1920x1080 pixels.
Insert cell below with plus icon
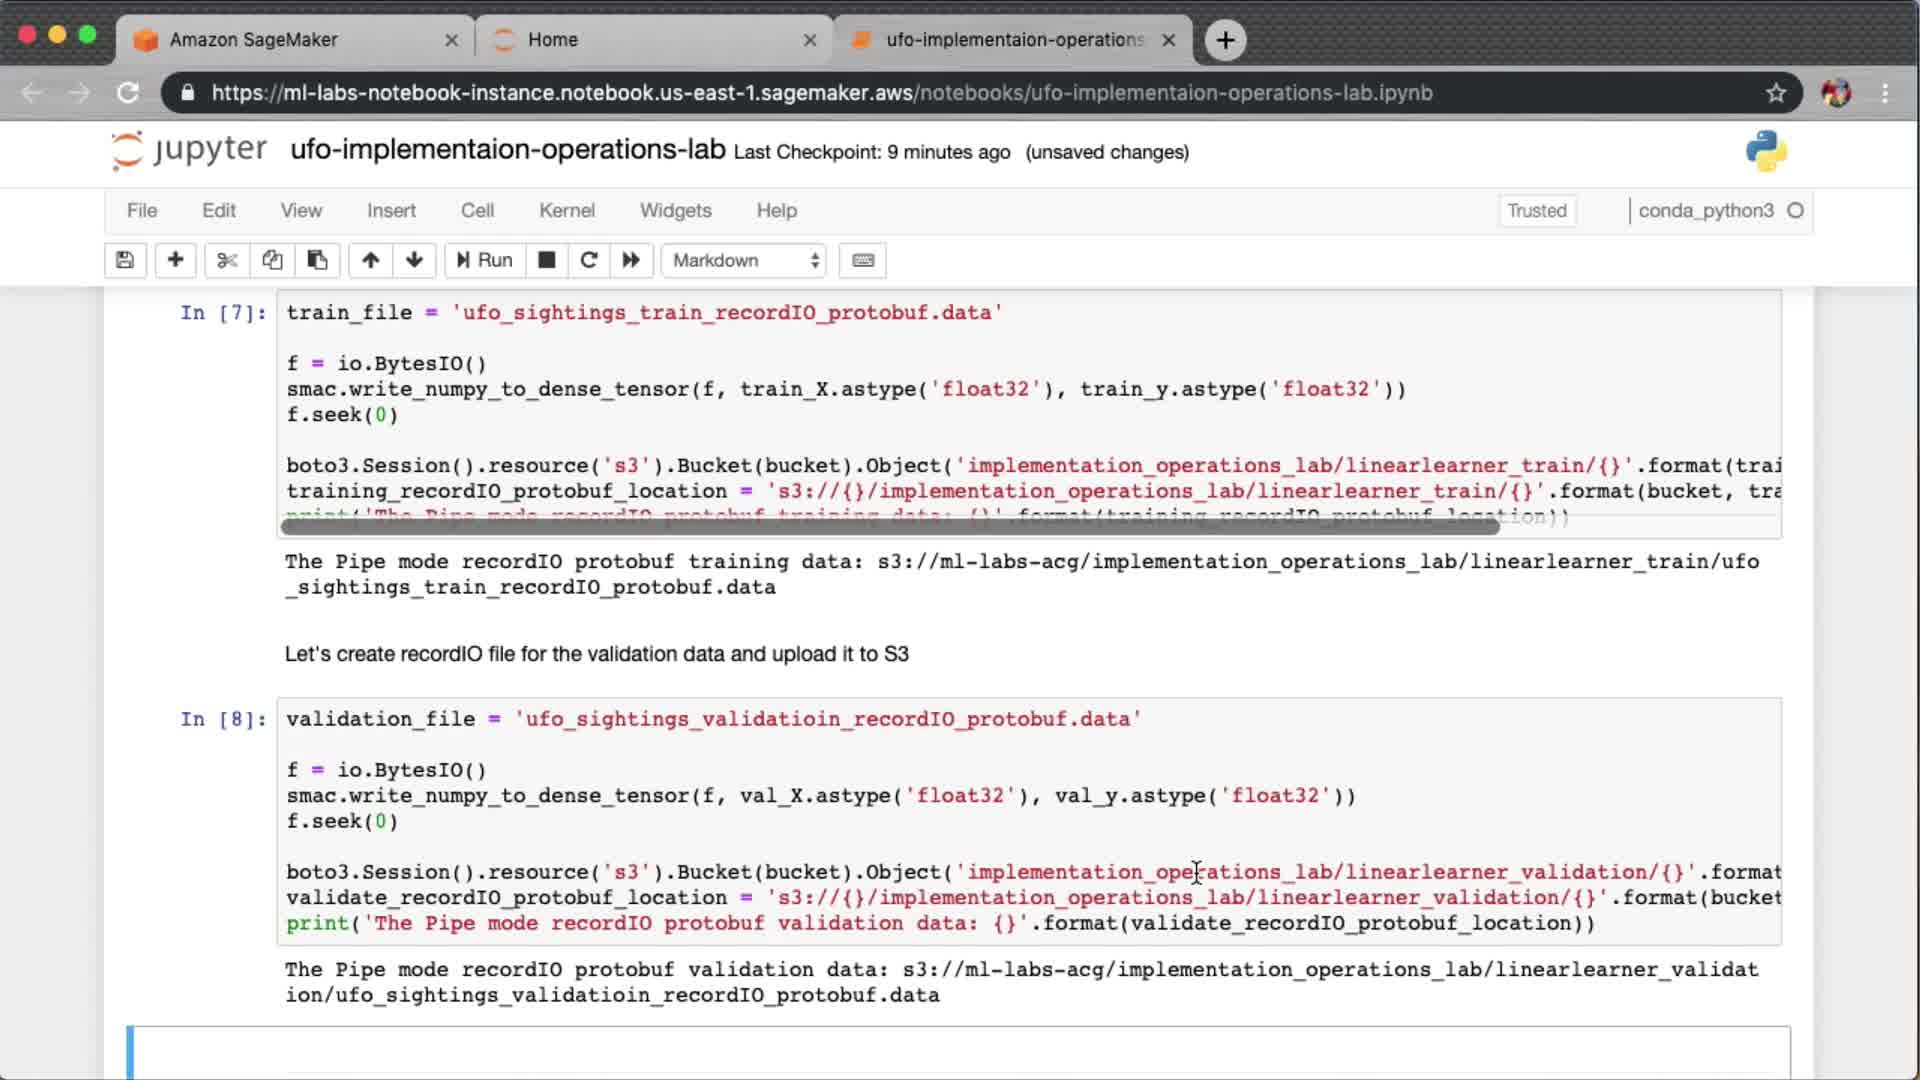[175, 260]
